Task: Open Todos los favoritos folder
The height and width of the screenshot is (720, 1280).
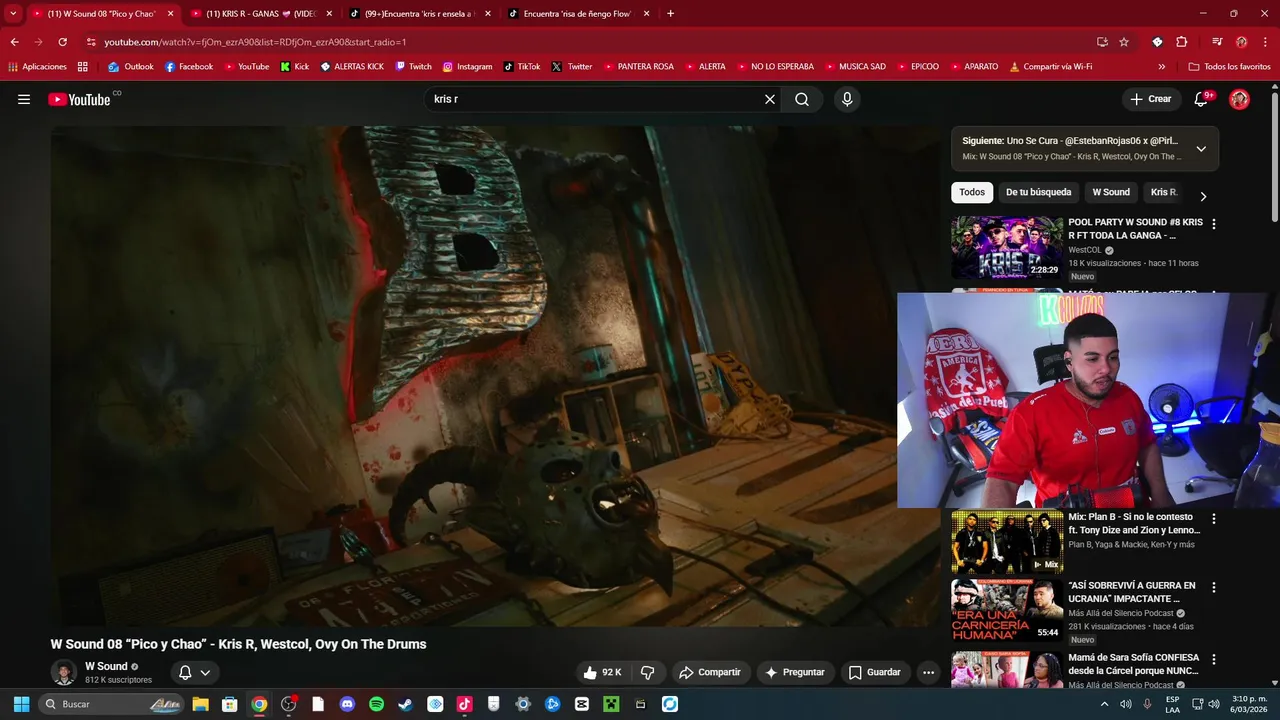Action: (x=1229, y=67)
